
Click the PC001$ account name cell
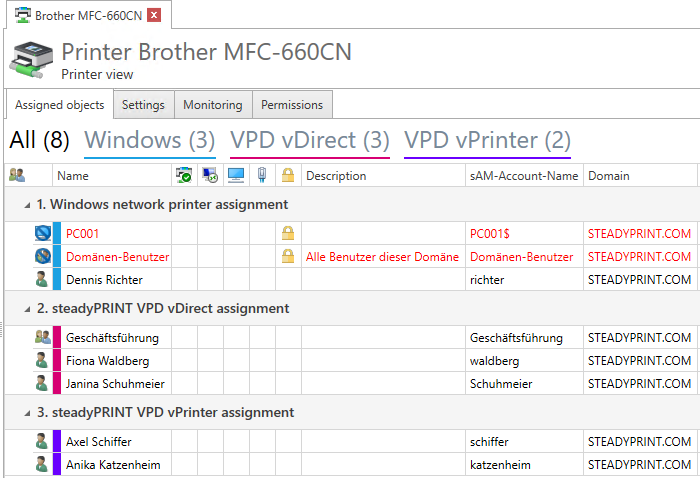[x=524, y=233]
